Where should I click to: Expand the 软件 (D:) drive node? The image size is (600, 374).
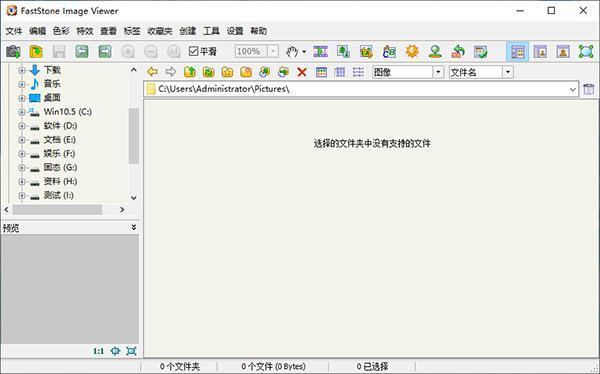pos(22,126)
